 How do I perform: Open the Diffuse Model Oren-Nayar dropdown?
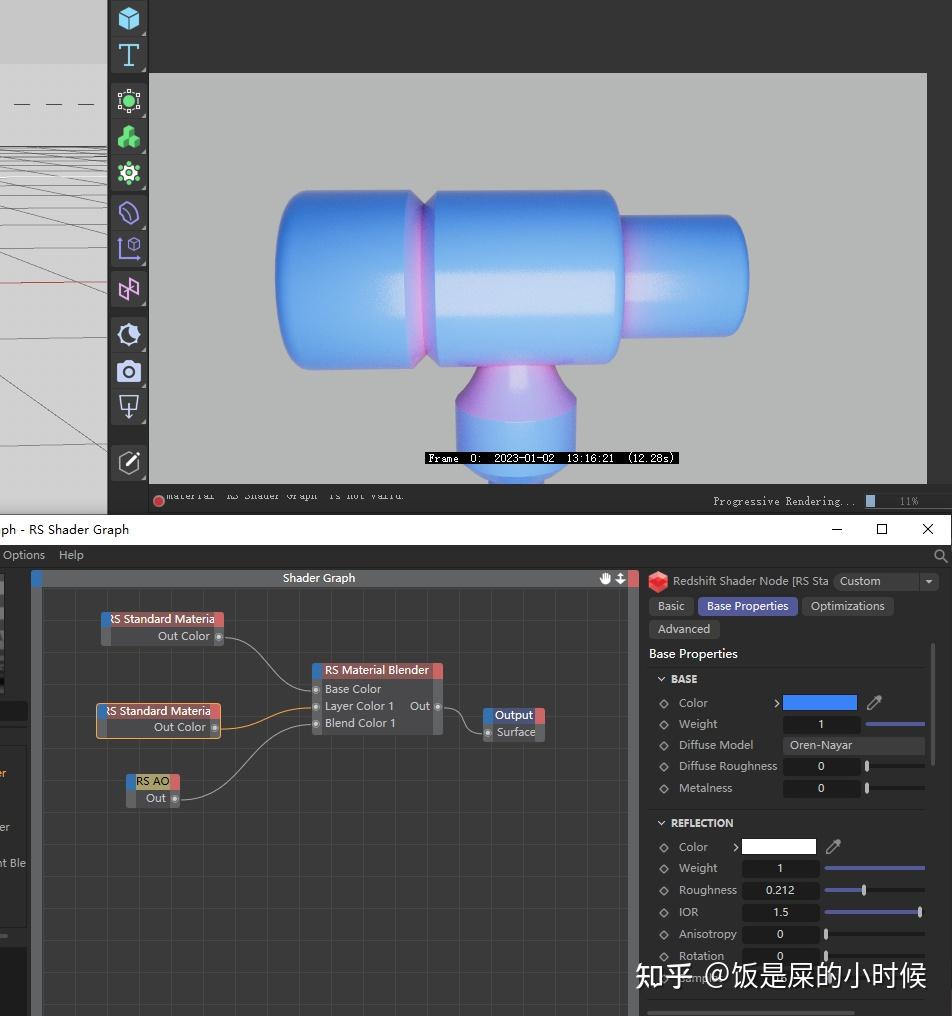853,745
